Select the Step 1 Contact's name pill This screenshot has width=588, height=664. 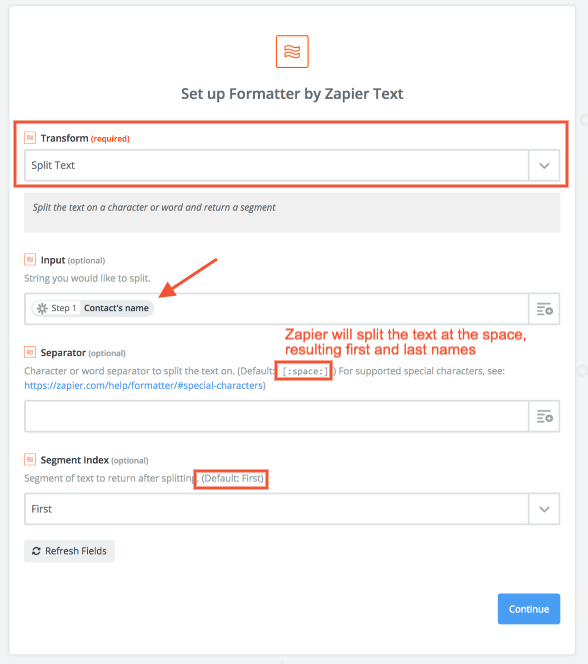[93, 308]
